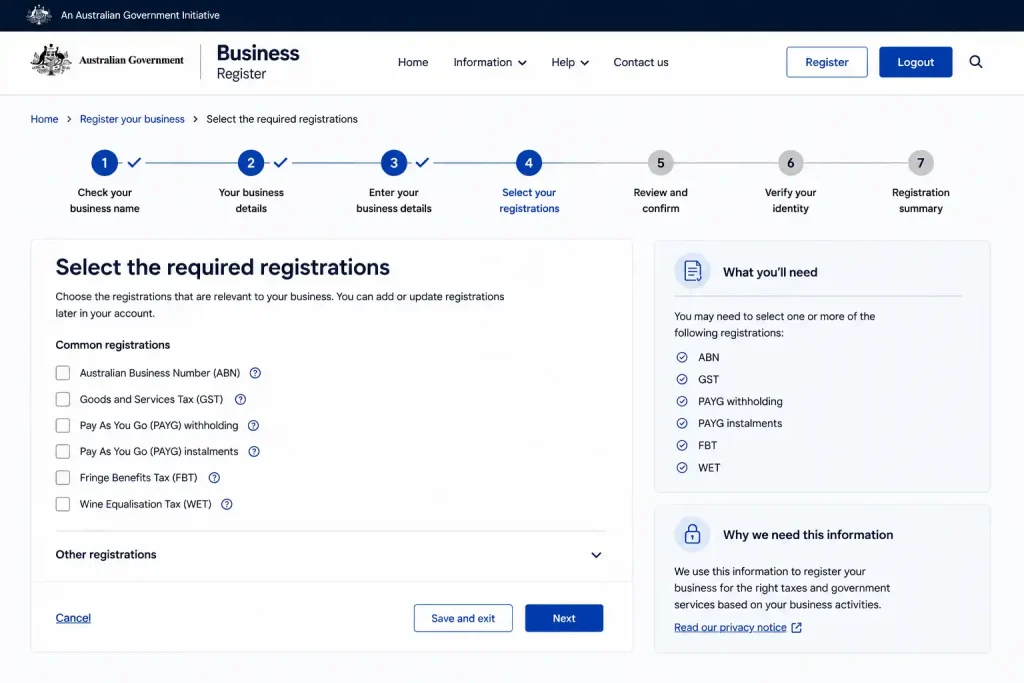Image resolution: width=1024 pixels, height=683 pixels.
Task: Click the check circle icon next to WET
Action: (x=682, y=468)
